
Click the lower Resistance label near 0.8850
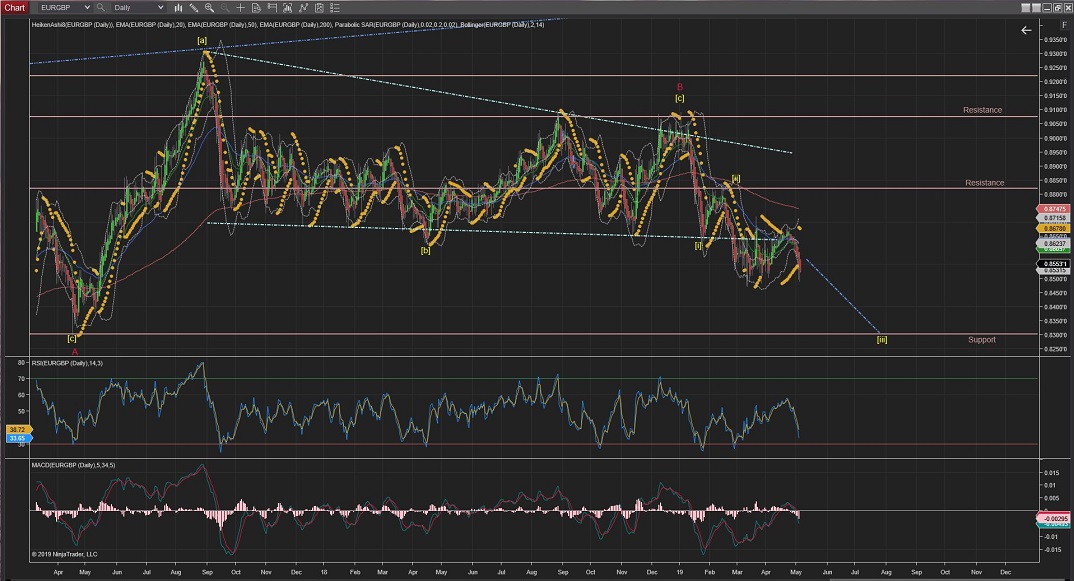[x=984, y=183]
